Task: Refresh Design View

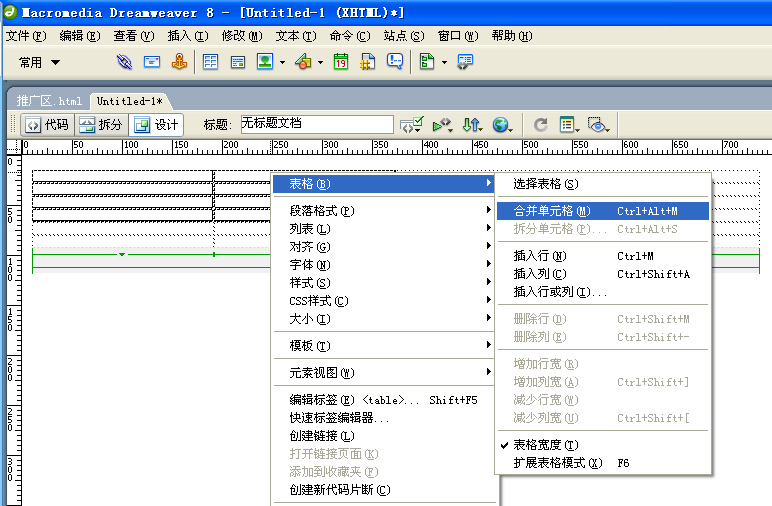Action: coord(541,125)
